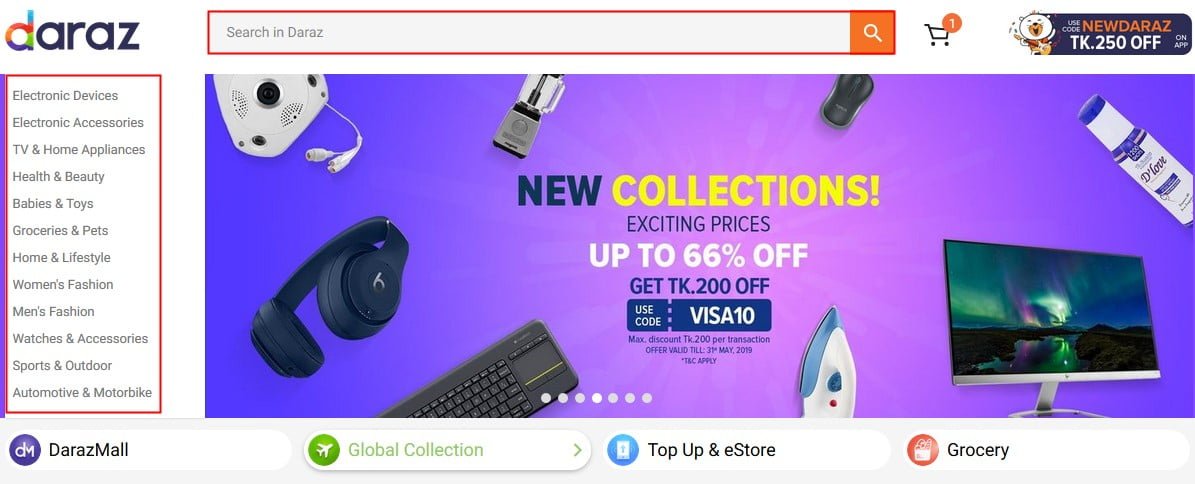Select the active fourth carousel dot
1195x484 pixels.
(x=596, y=398)
